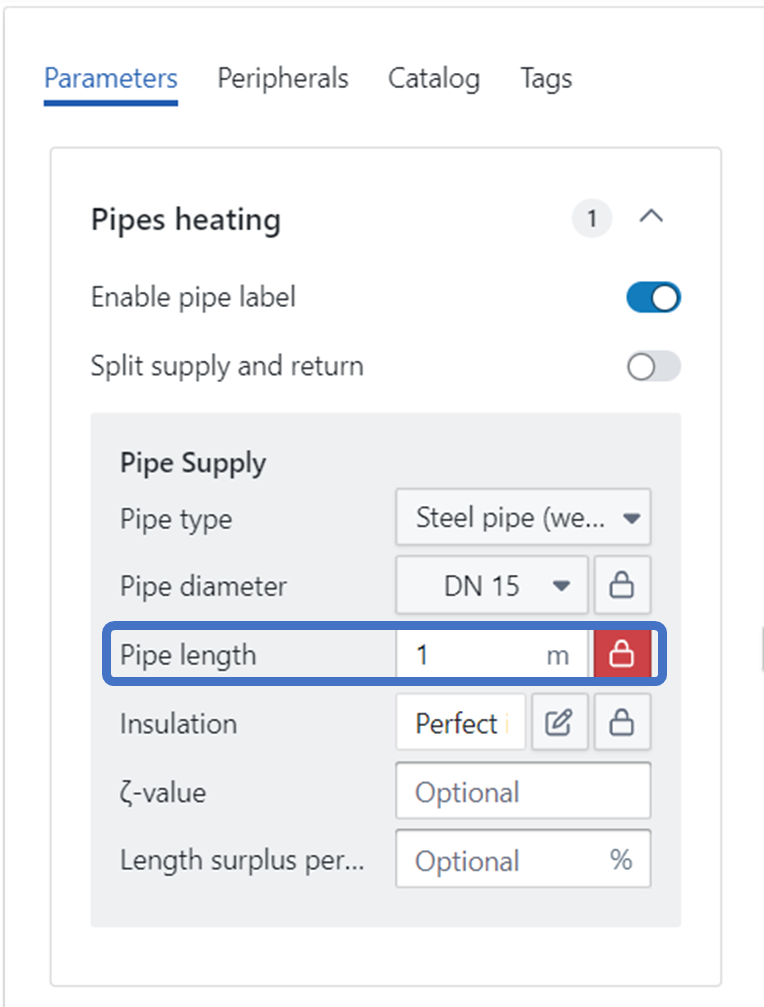Image resolution: width=764 pixels, height=1007 pixels.
Task: Click the Pipes heating section title
Action: 186,220
